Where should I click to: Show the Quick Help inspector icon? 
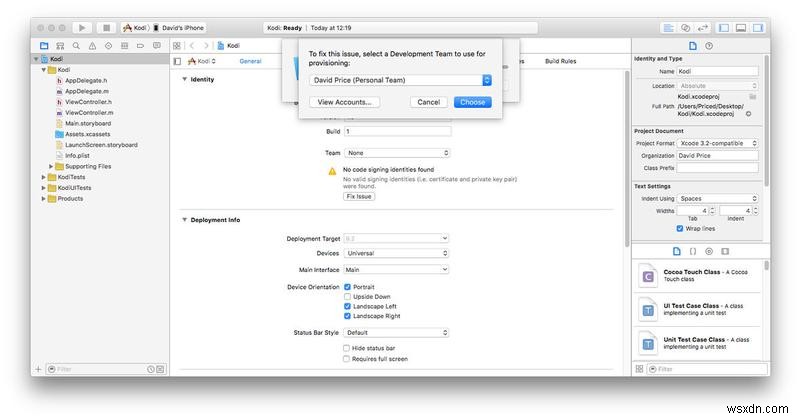709,45
